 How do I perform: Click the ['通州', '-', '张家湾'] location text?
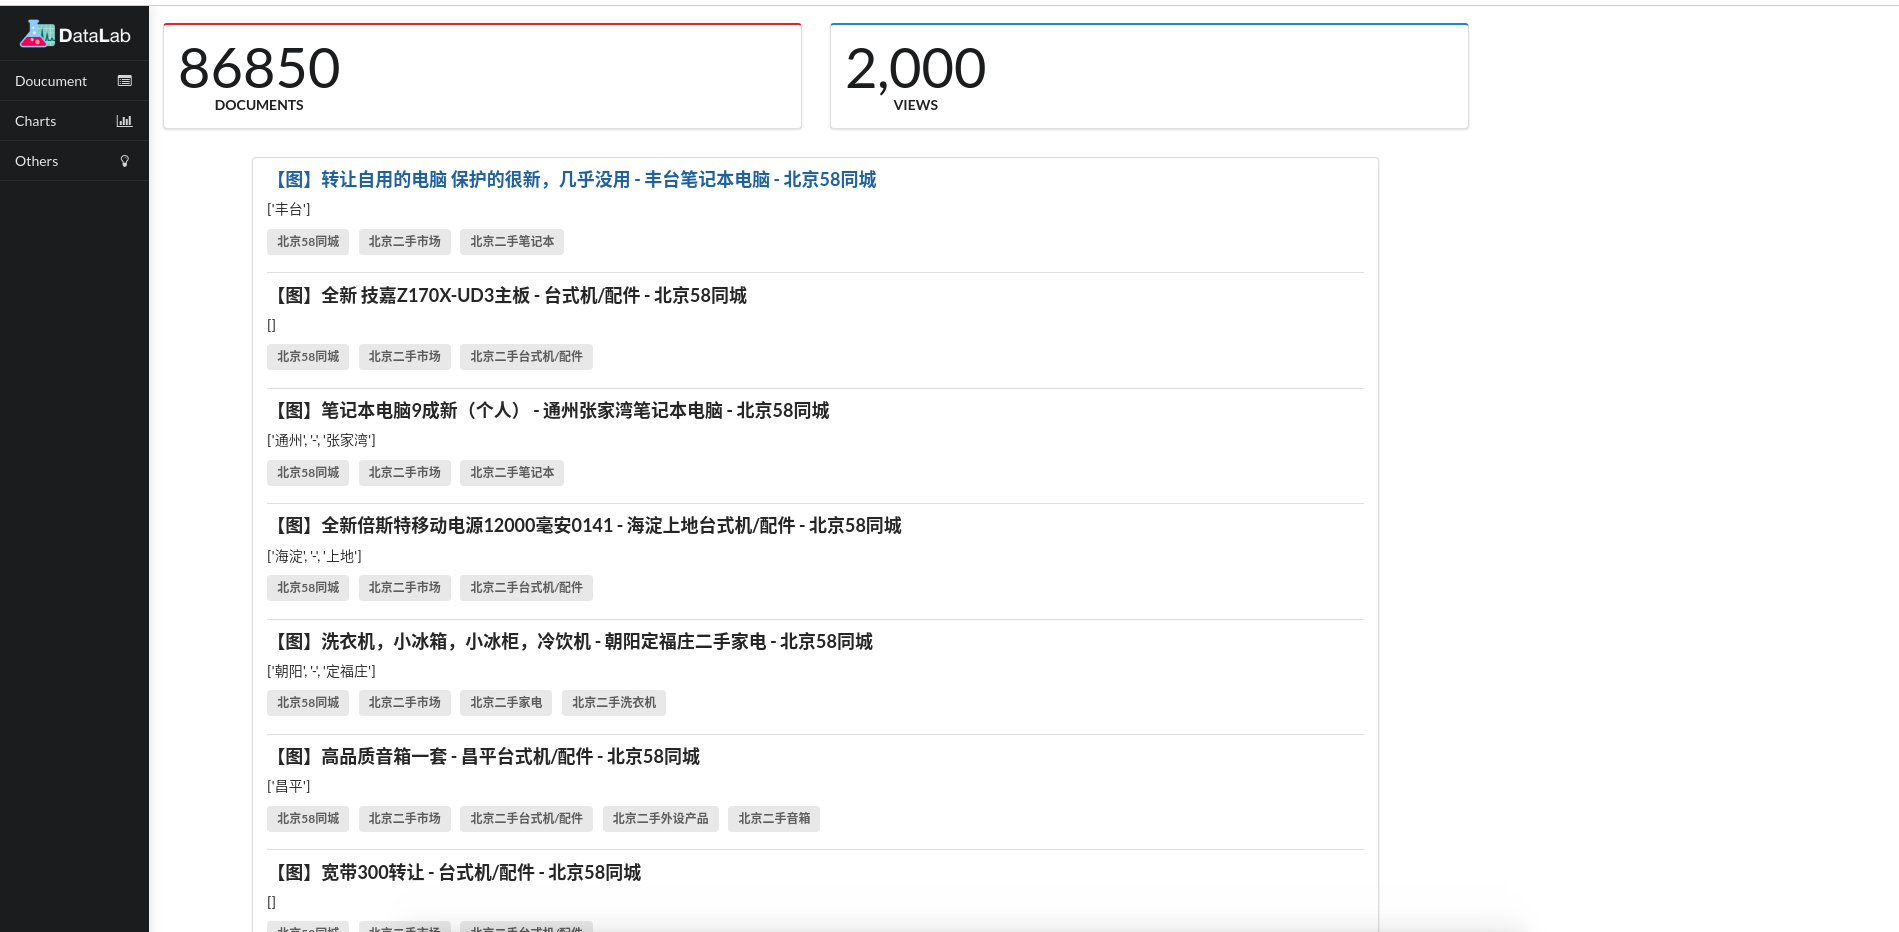coord(321,441)
